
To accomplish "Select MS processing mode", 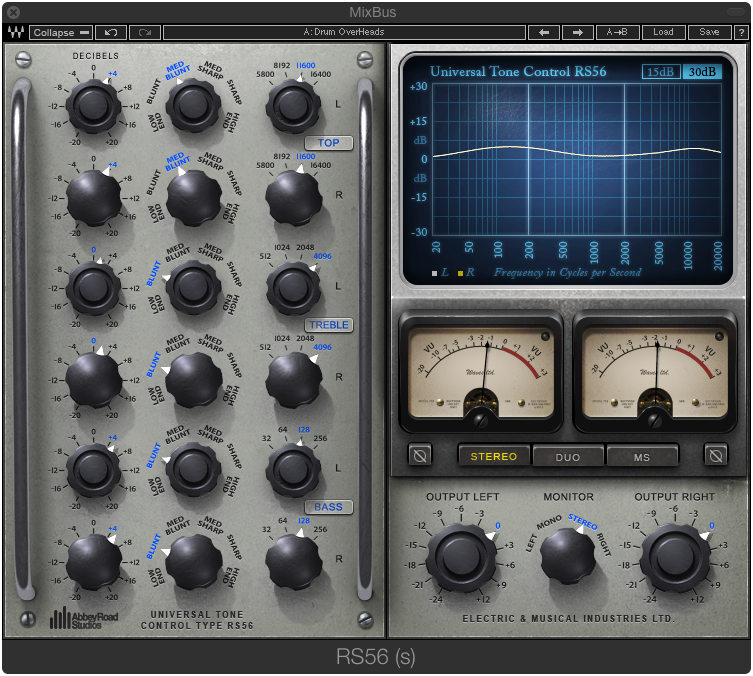I will click(x=642, y=456).
